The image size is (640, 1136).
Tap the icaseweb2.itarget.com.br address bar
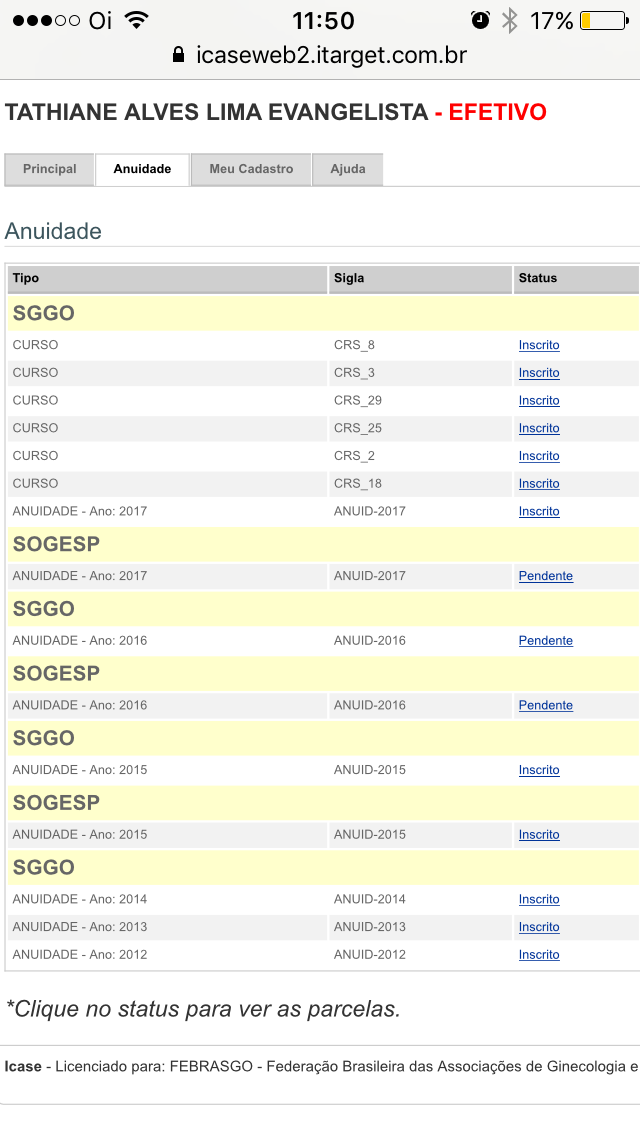pyautogui.click(x=330, y=55)
